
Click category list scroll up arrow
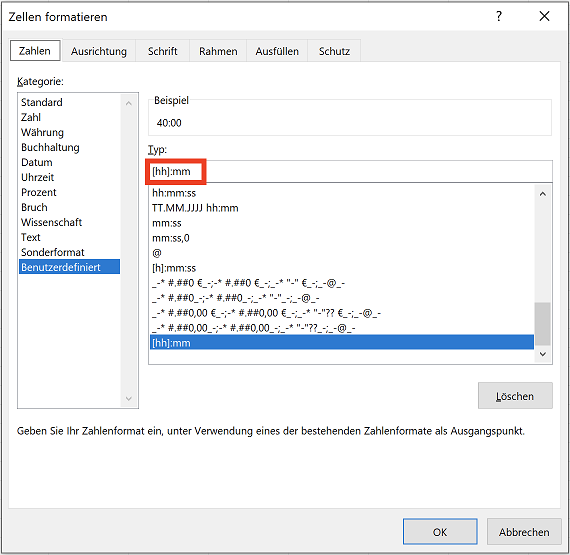[129, 104]
